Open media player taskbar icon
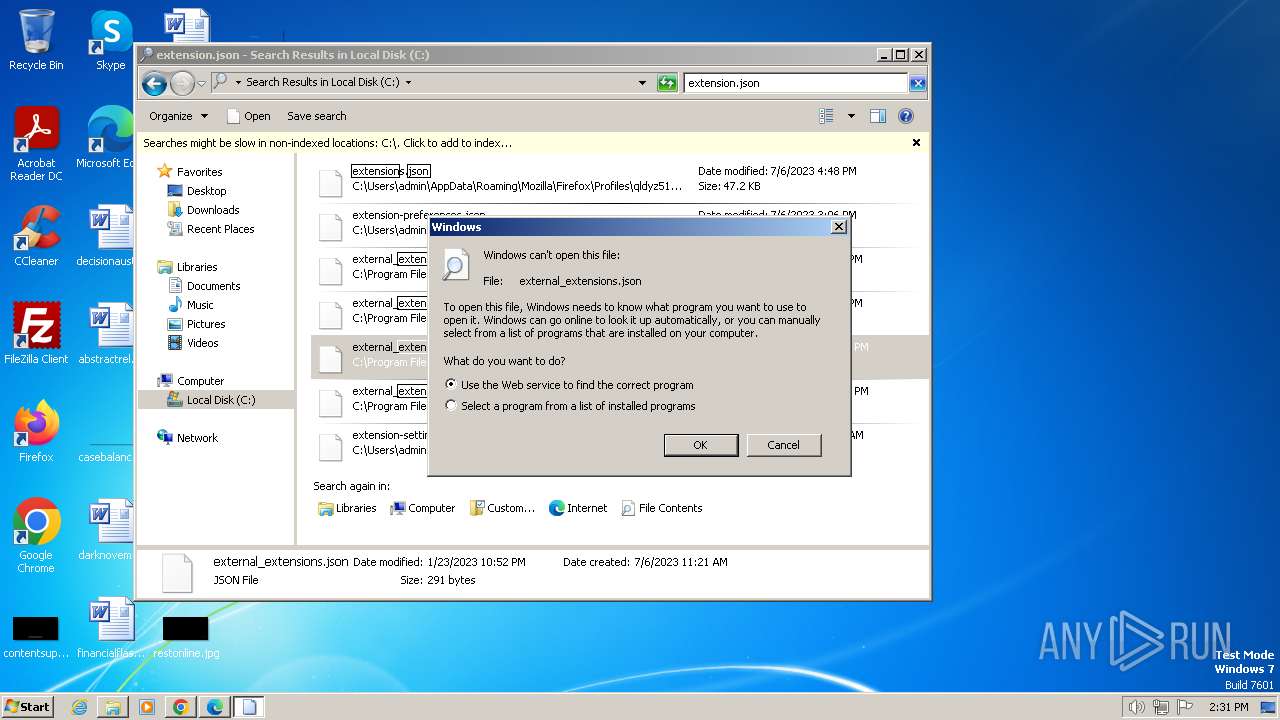The width and height of the screenshot is (1280, 720). tap(147, 707)
